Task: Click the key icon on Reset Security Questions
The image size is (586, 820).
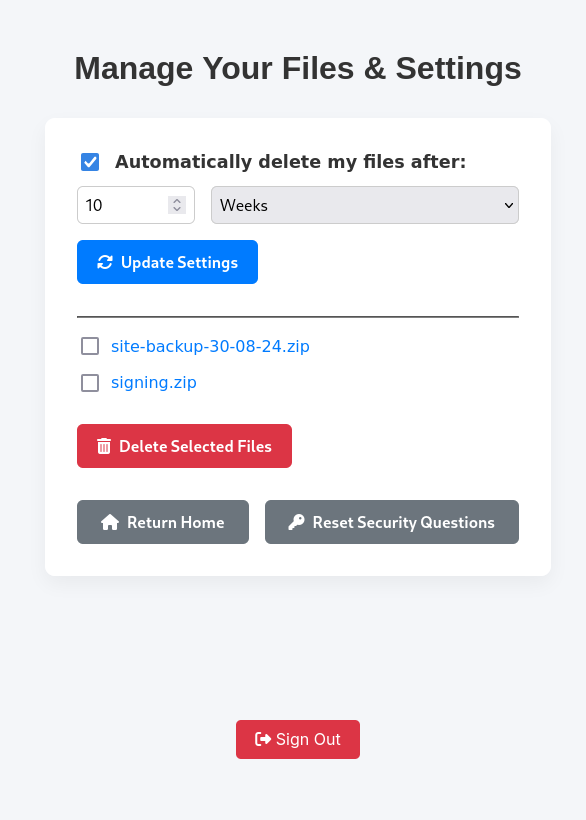Action: pos(296,521)
